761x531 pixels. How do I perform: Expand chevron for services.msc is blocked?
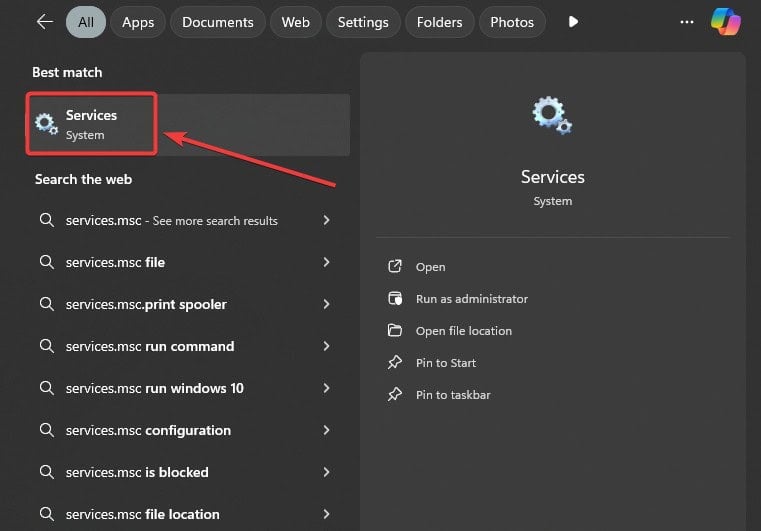point(327,472)
